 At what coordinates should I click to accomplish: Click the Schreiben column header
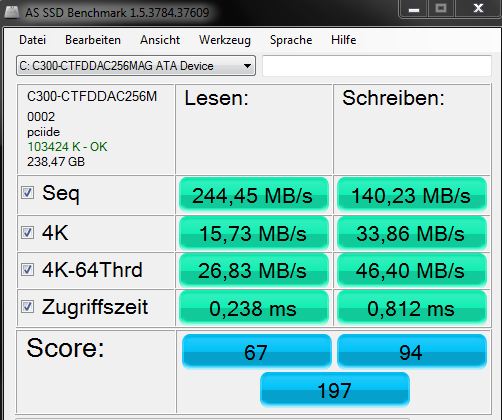[393, 98]
